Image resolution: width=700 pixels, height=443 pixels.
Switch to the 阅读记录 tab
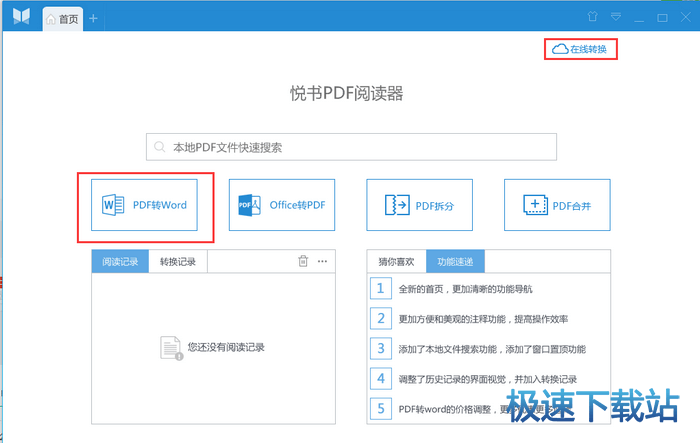tap(120, 261)
